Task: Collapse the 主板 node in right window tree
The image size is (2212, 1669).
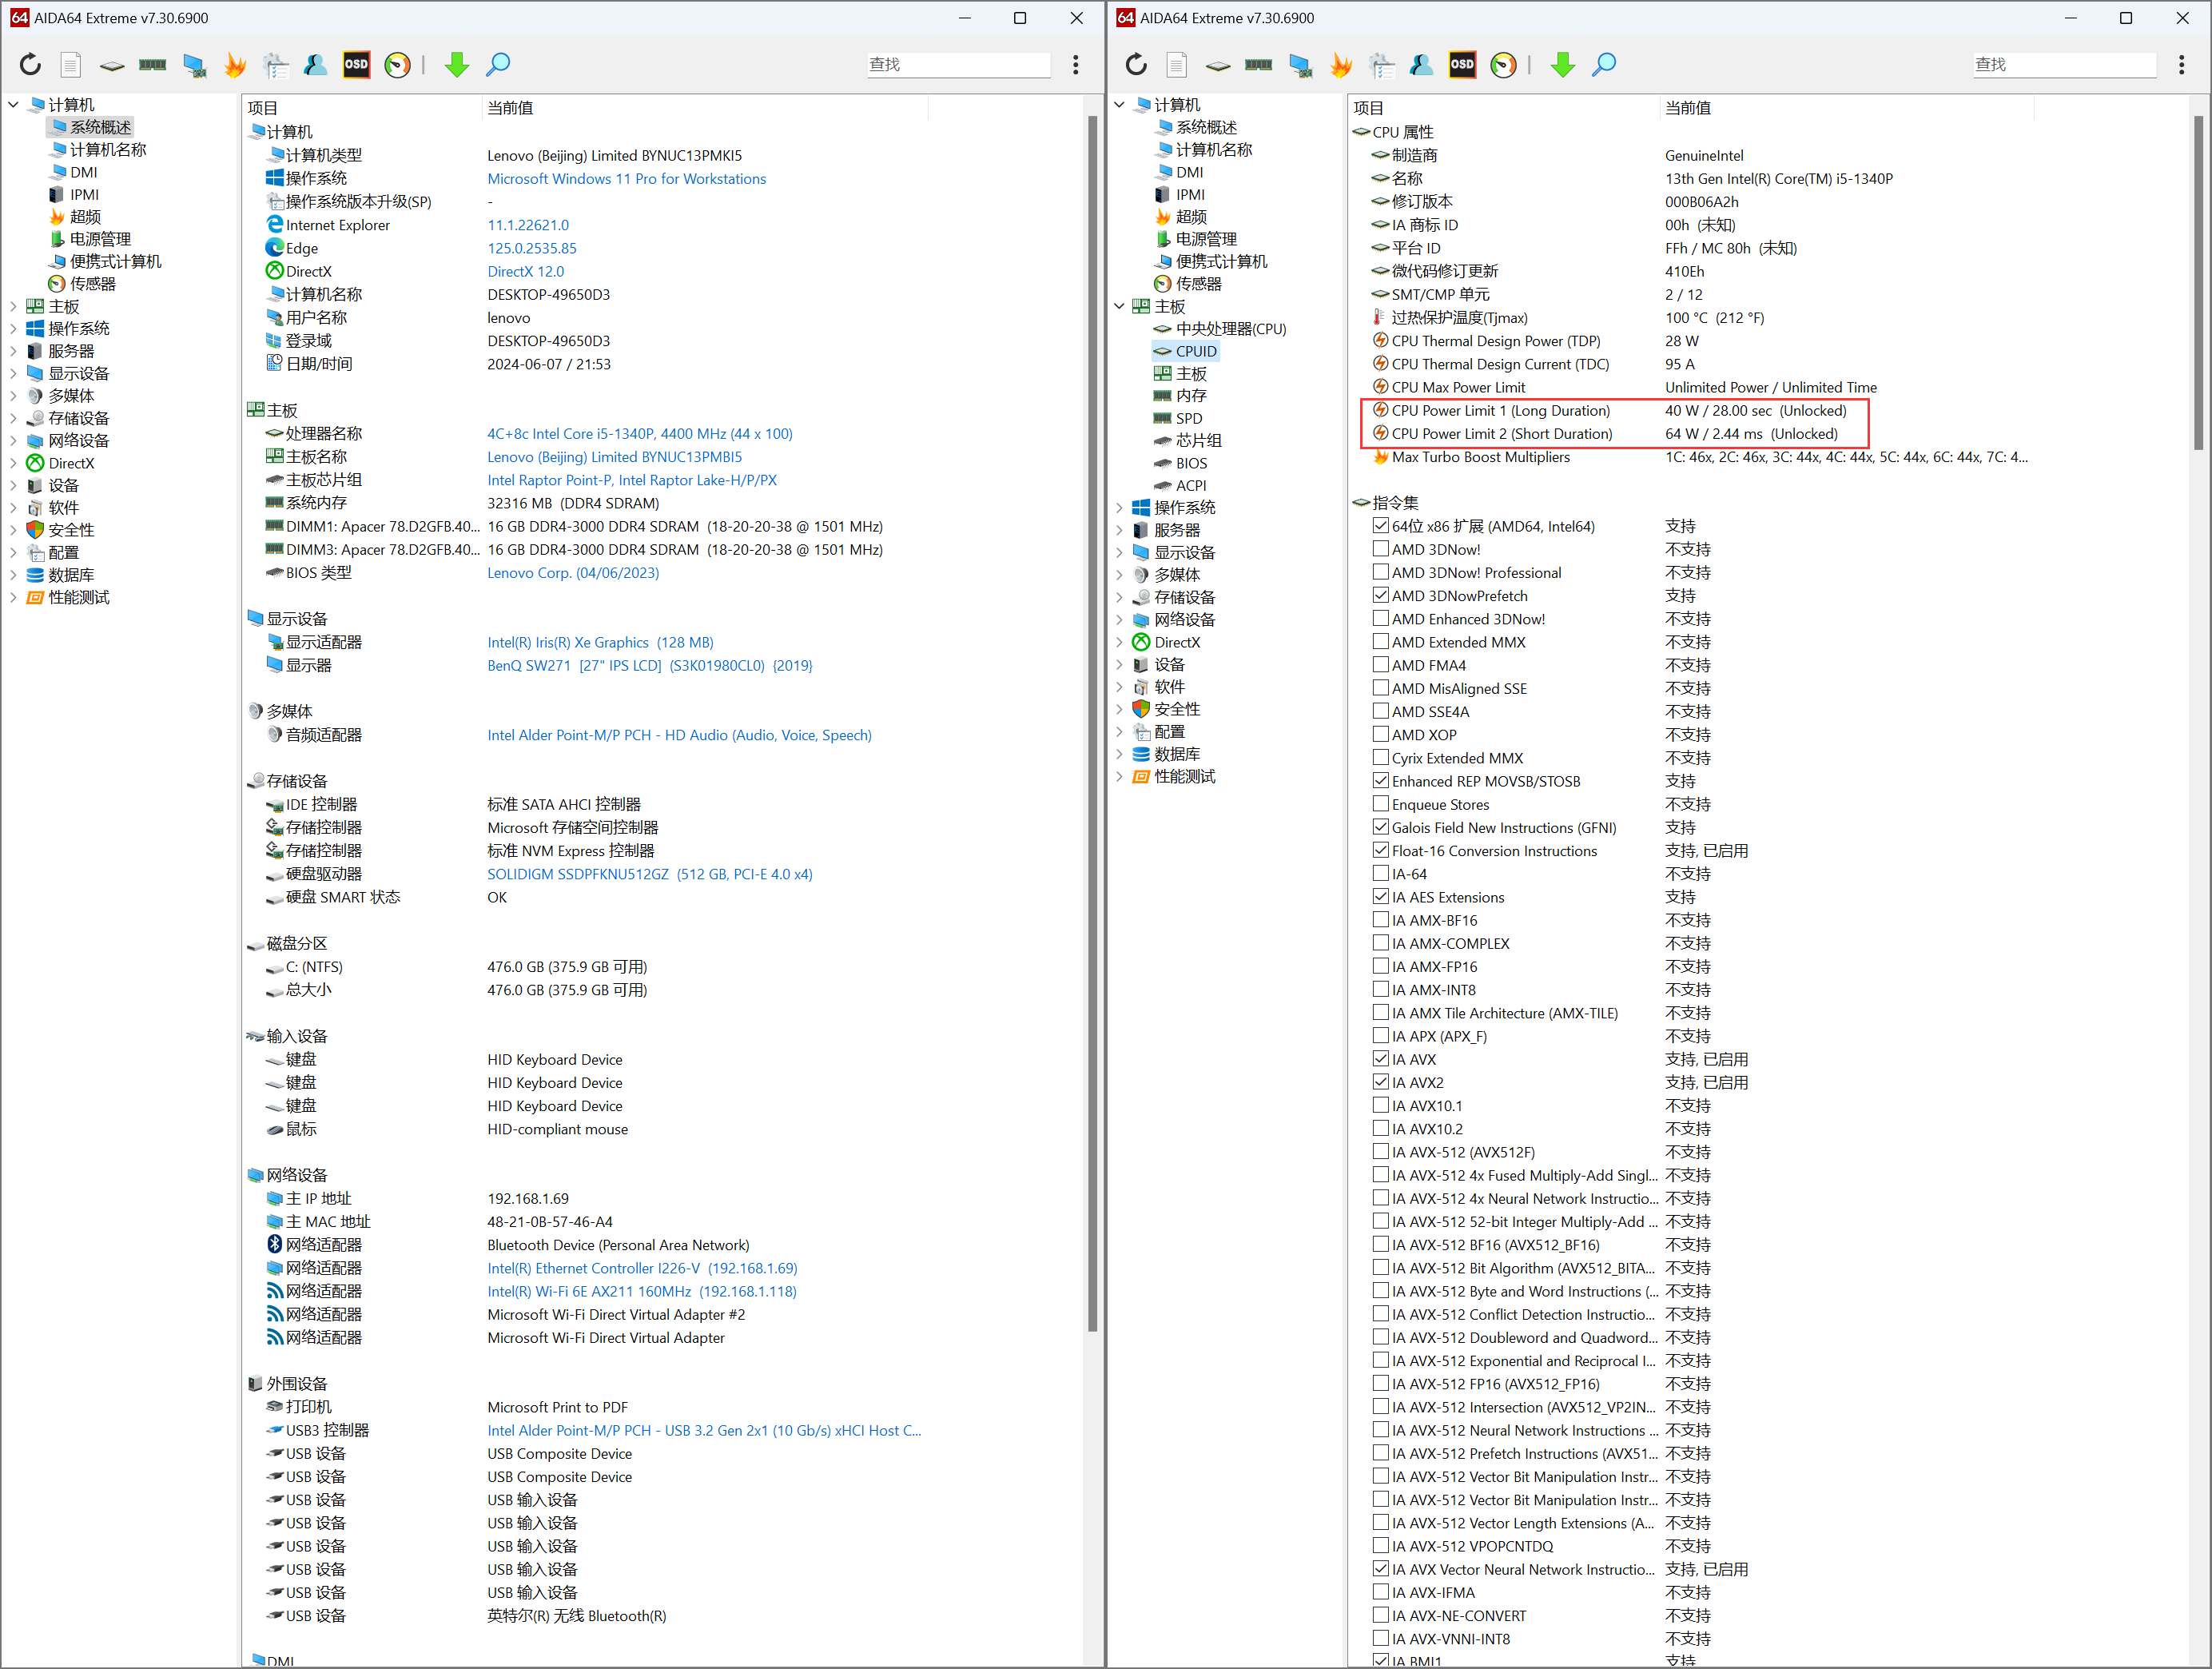Action: pyautogui.click(x=1119, y=306)
